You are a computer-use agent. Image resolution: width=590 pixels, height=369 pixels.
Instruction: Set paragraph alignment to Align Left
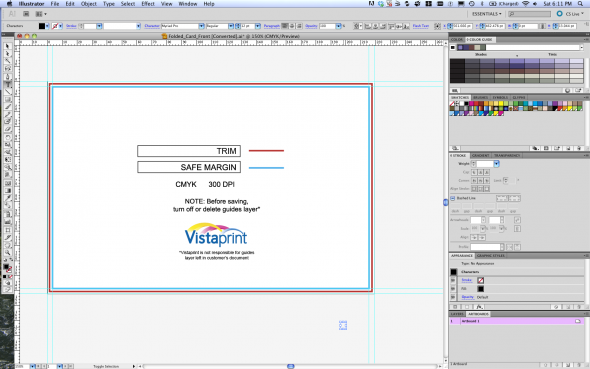[x=285, y=26]
